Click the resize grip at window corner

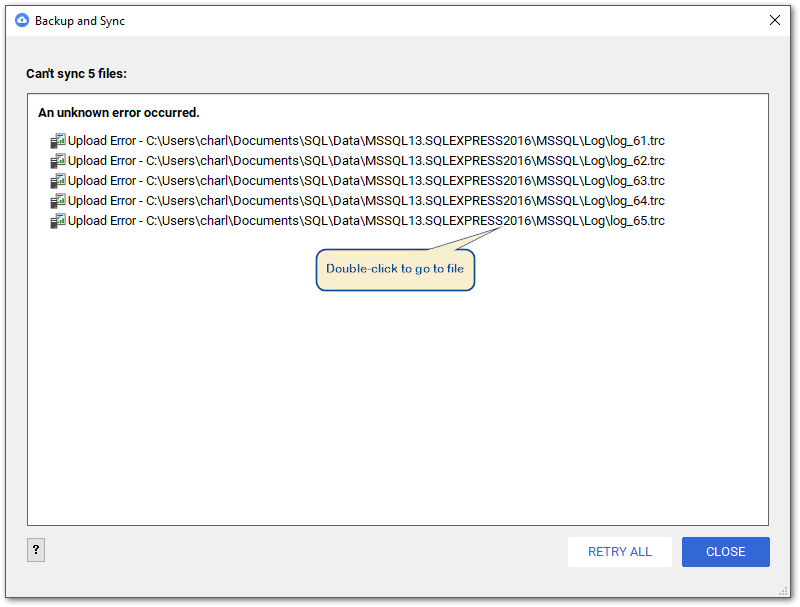(x=784, y=592)
